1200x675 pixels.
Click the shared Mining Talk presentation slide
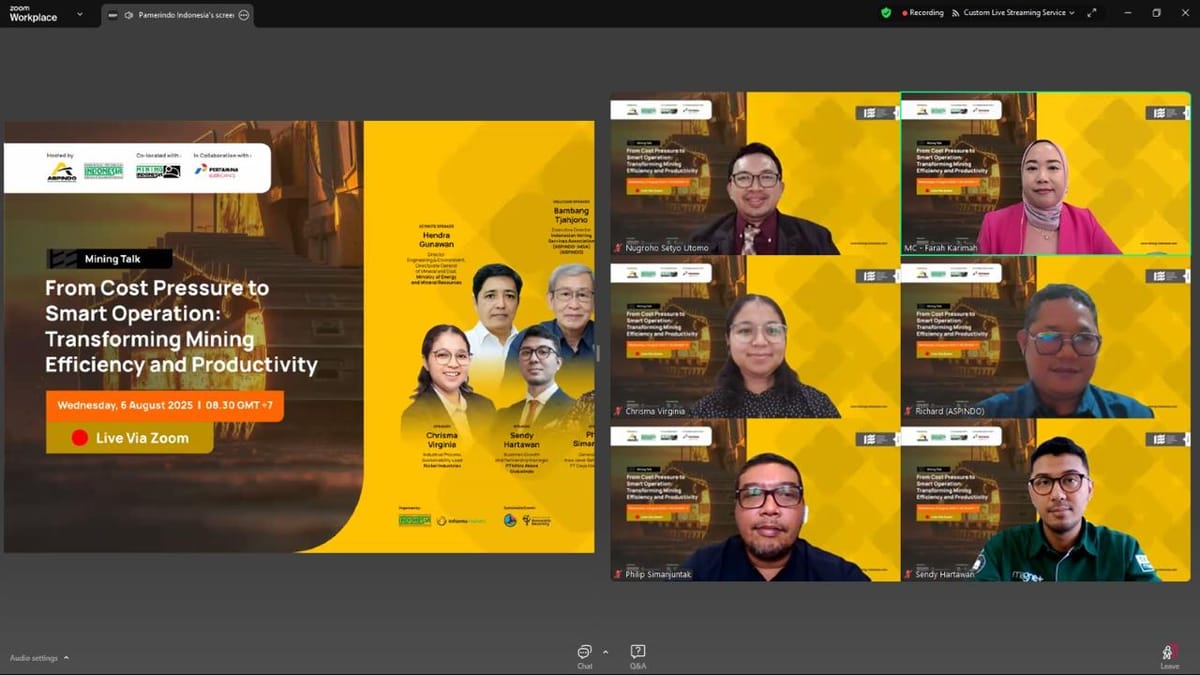tap(299, 336)
